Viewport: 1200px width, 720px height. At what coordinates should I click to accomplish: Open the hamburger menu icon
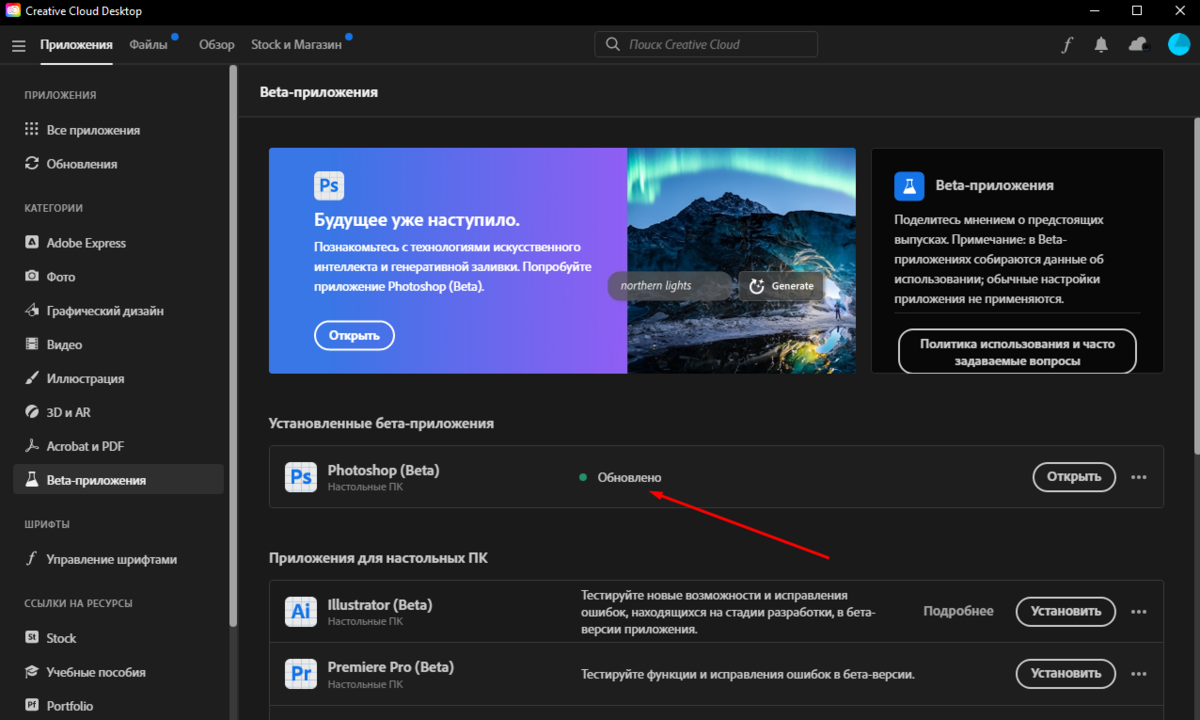(18, 45)
